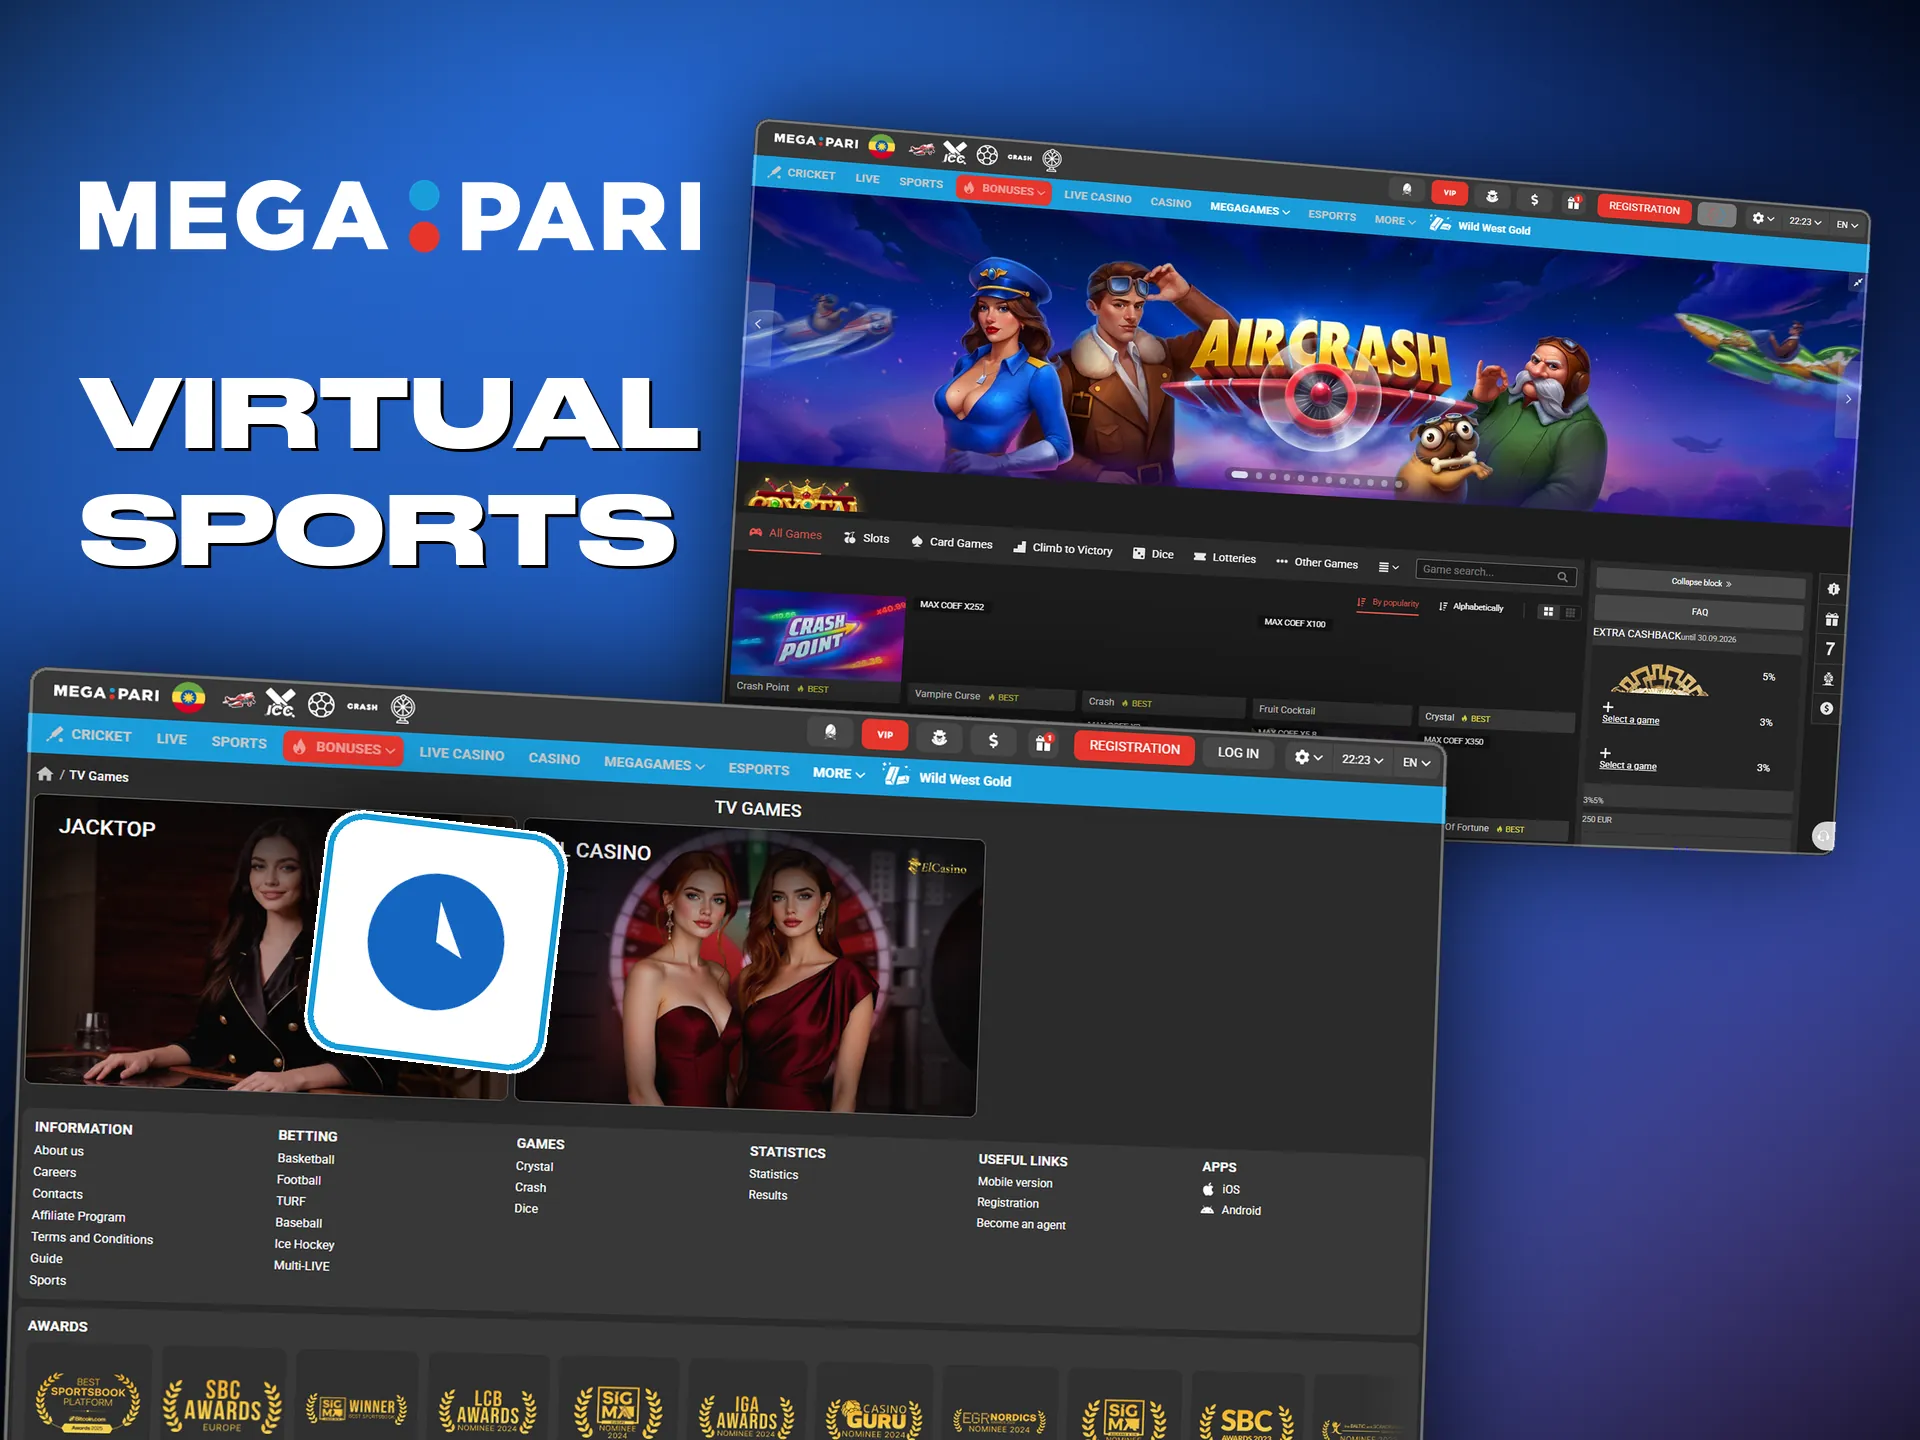
Task: Switch to small grid view in back window
Action: pos(1570,612)
